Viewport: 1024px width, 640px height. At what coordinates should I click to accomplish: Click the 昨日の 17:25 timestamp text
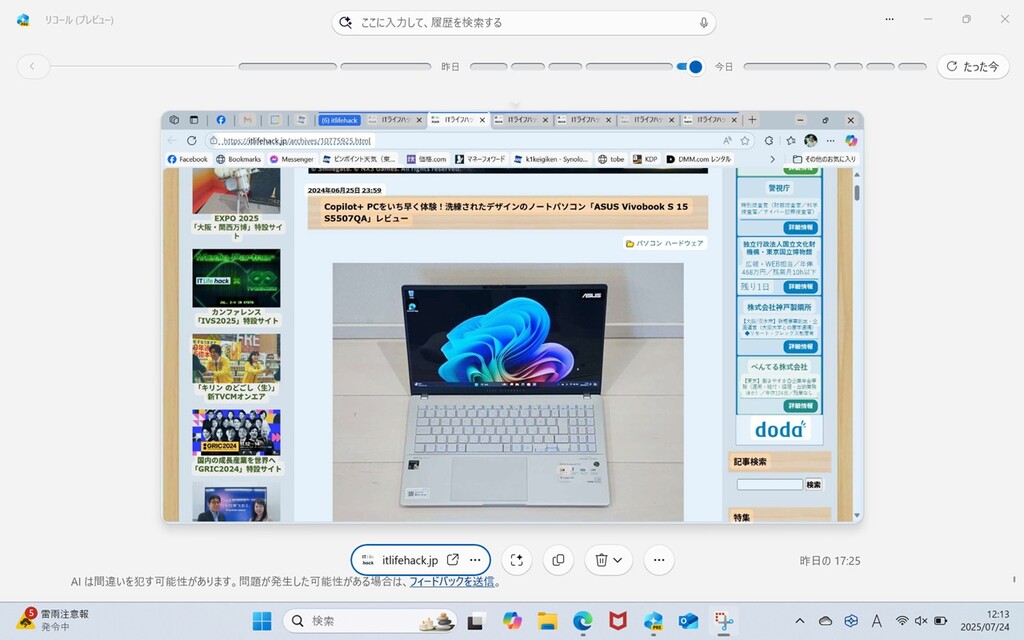(x=830, y=561)
